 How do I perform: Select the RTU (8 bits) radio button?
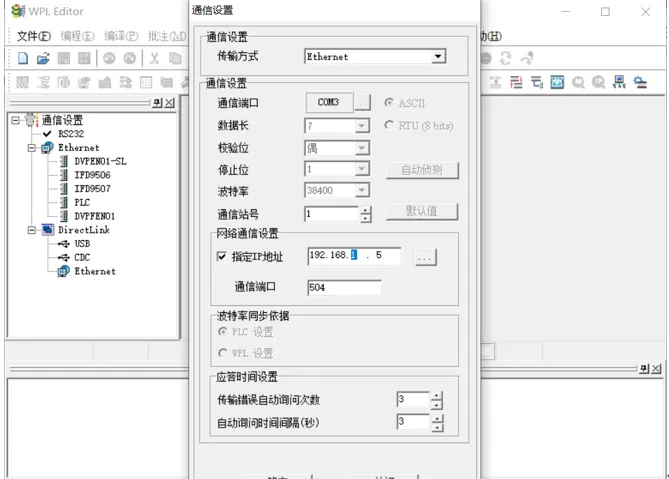pyautogui.click(x=419, y=125)
